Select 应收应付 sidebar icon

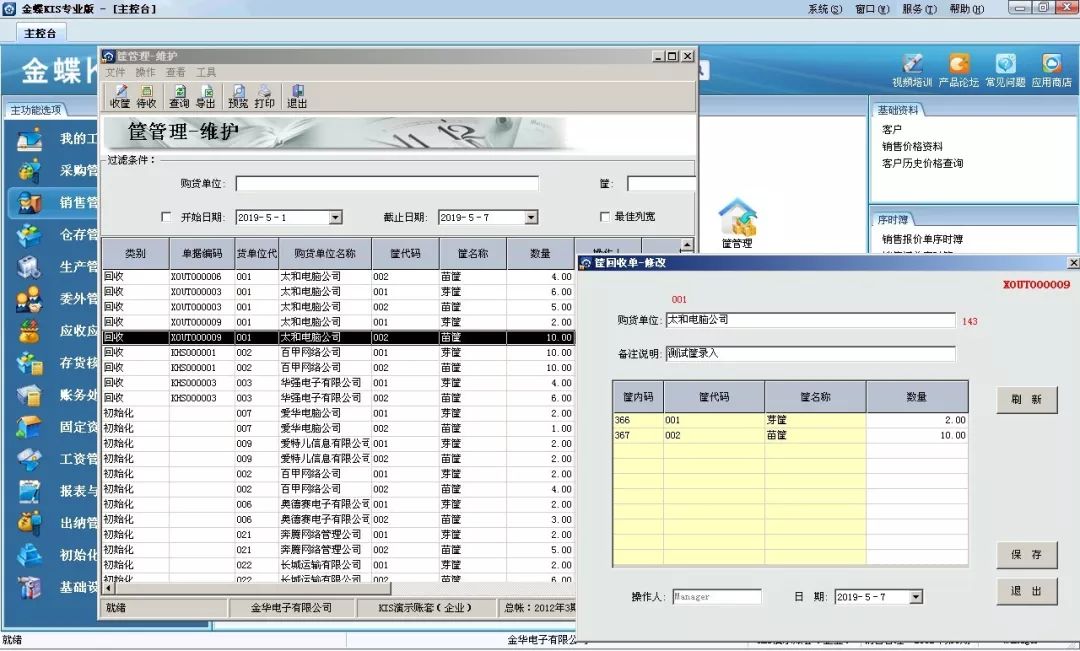point(30,331)
